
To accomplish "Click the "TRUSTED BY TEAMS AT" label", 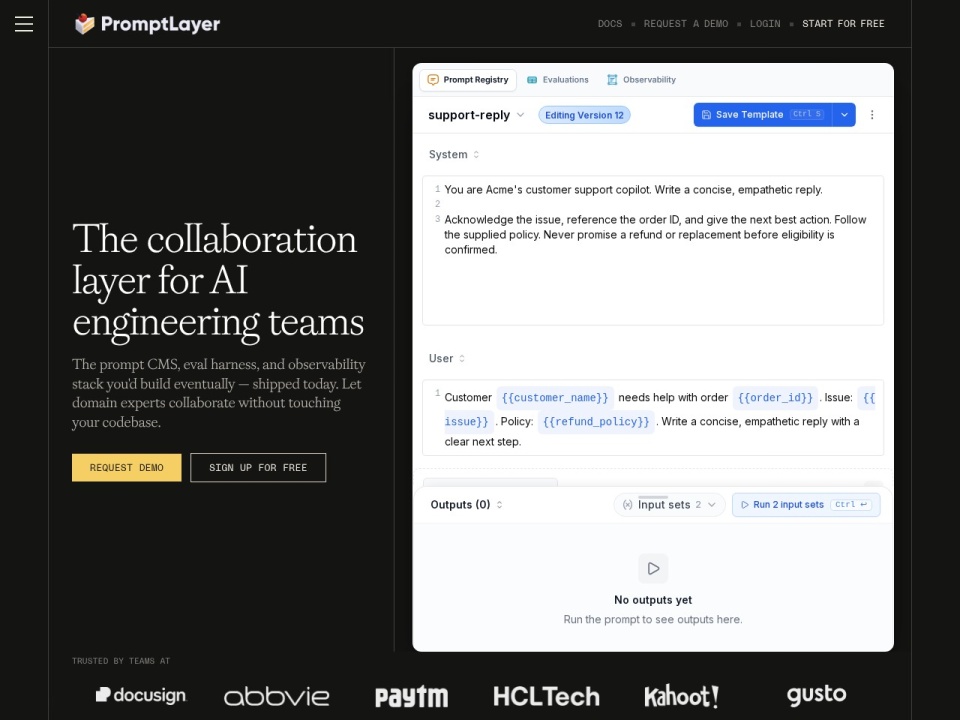I will [x=121, y=661].
